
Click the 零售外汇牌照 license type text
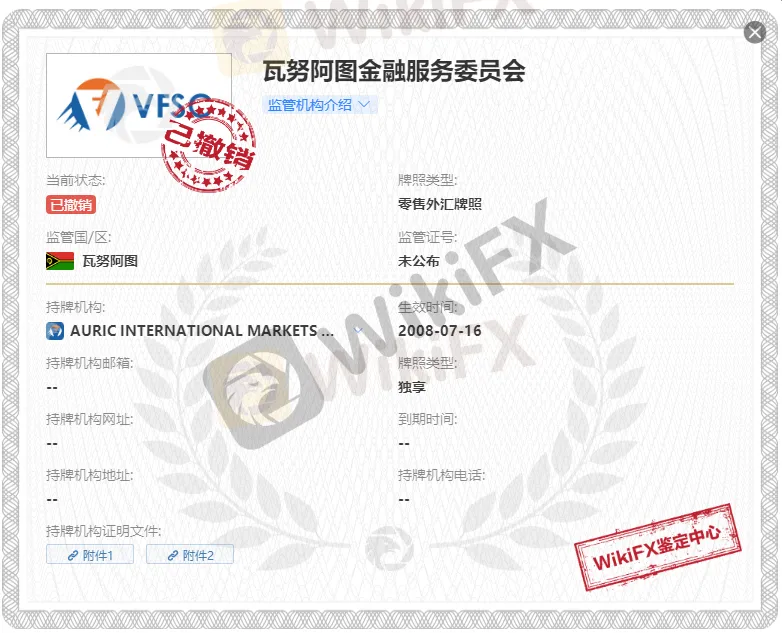[440, 204]
